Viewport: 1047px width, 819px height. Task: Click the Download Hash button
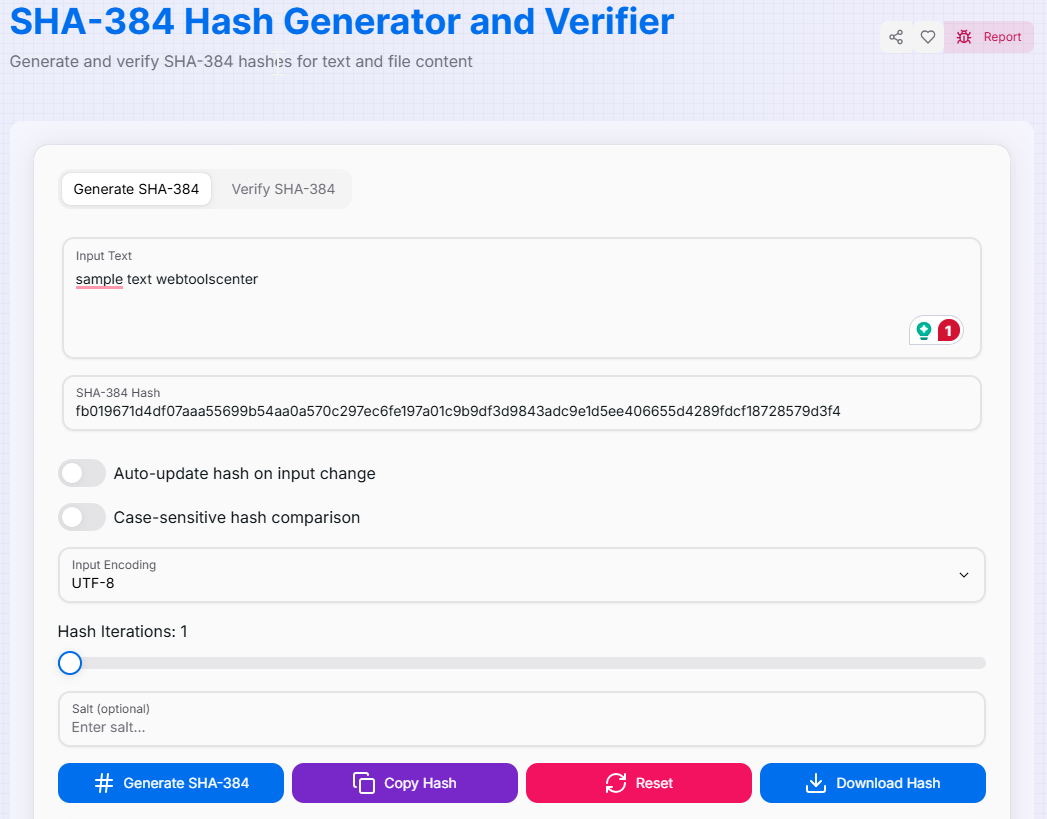pos(872,783)
